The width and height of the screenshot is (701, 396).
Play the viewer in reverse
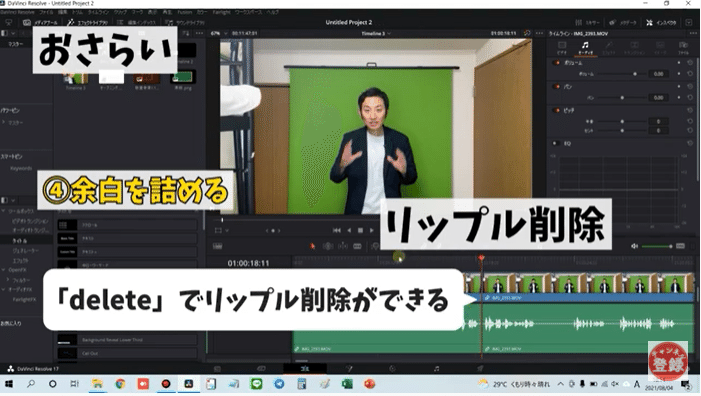(349, 231)
